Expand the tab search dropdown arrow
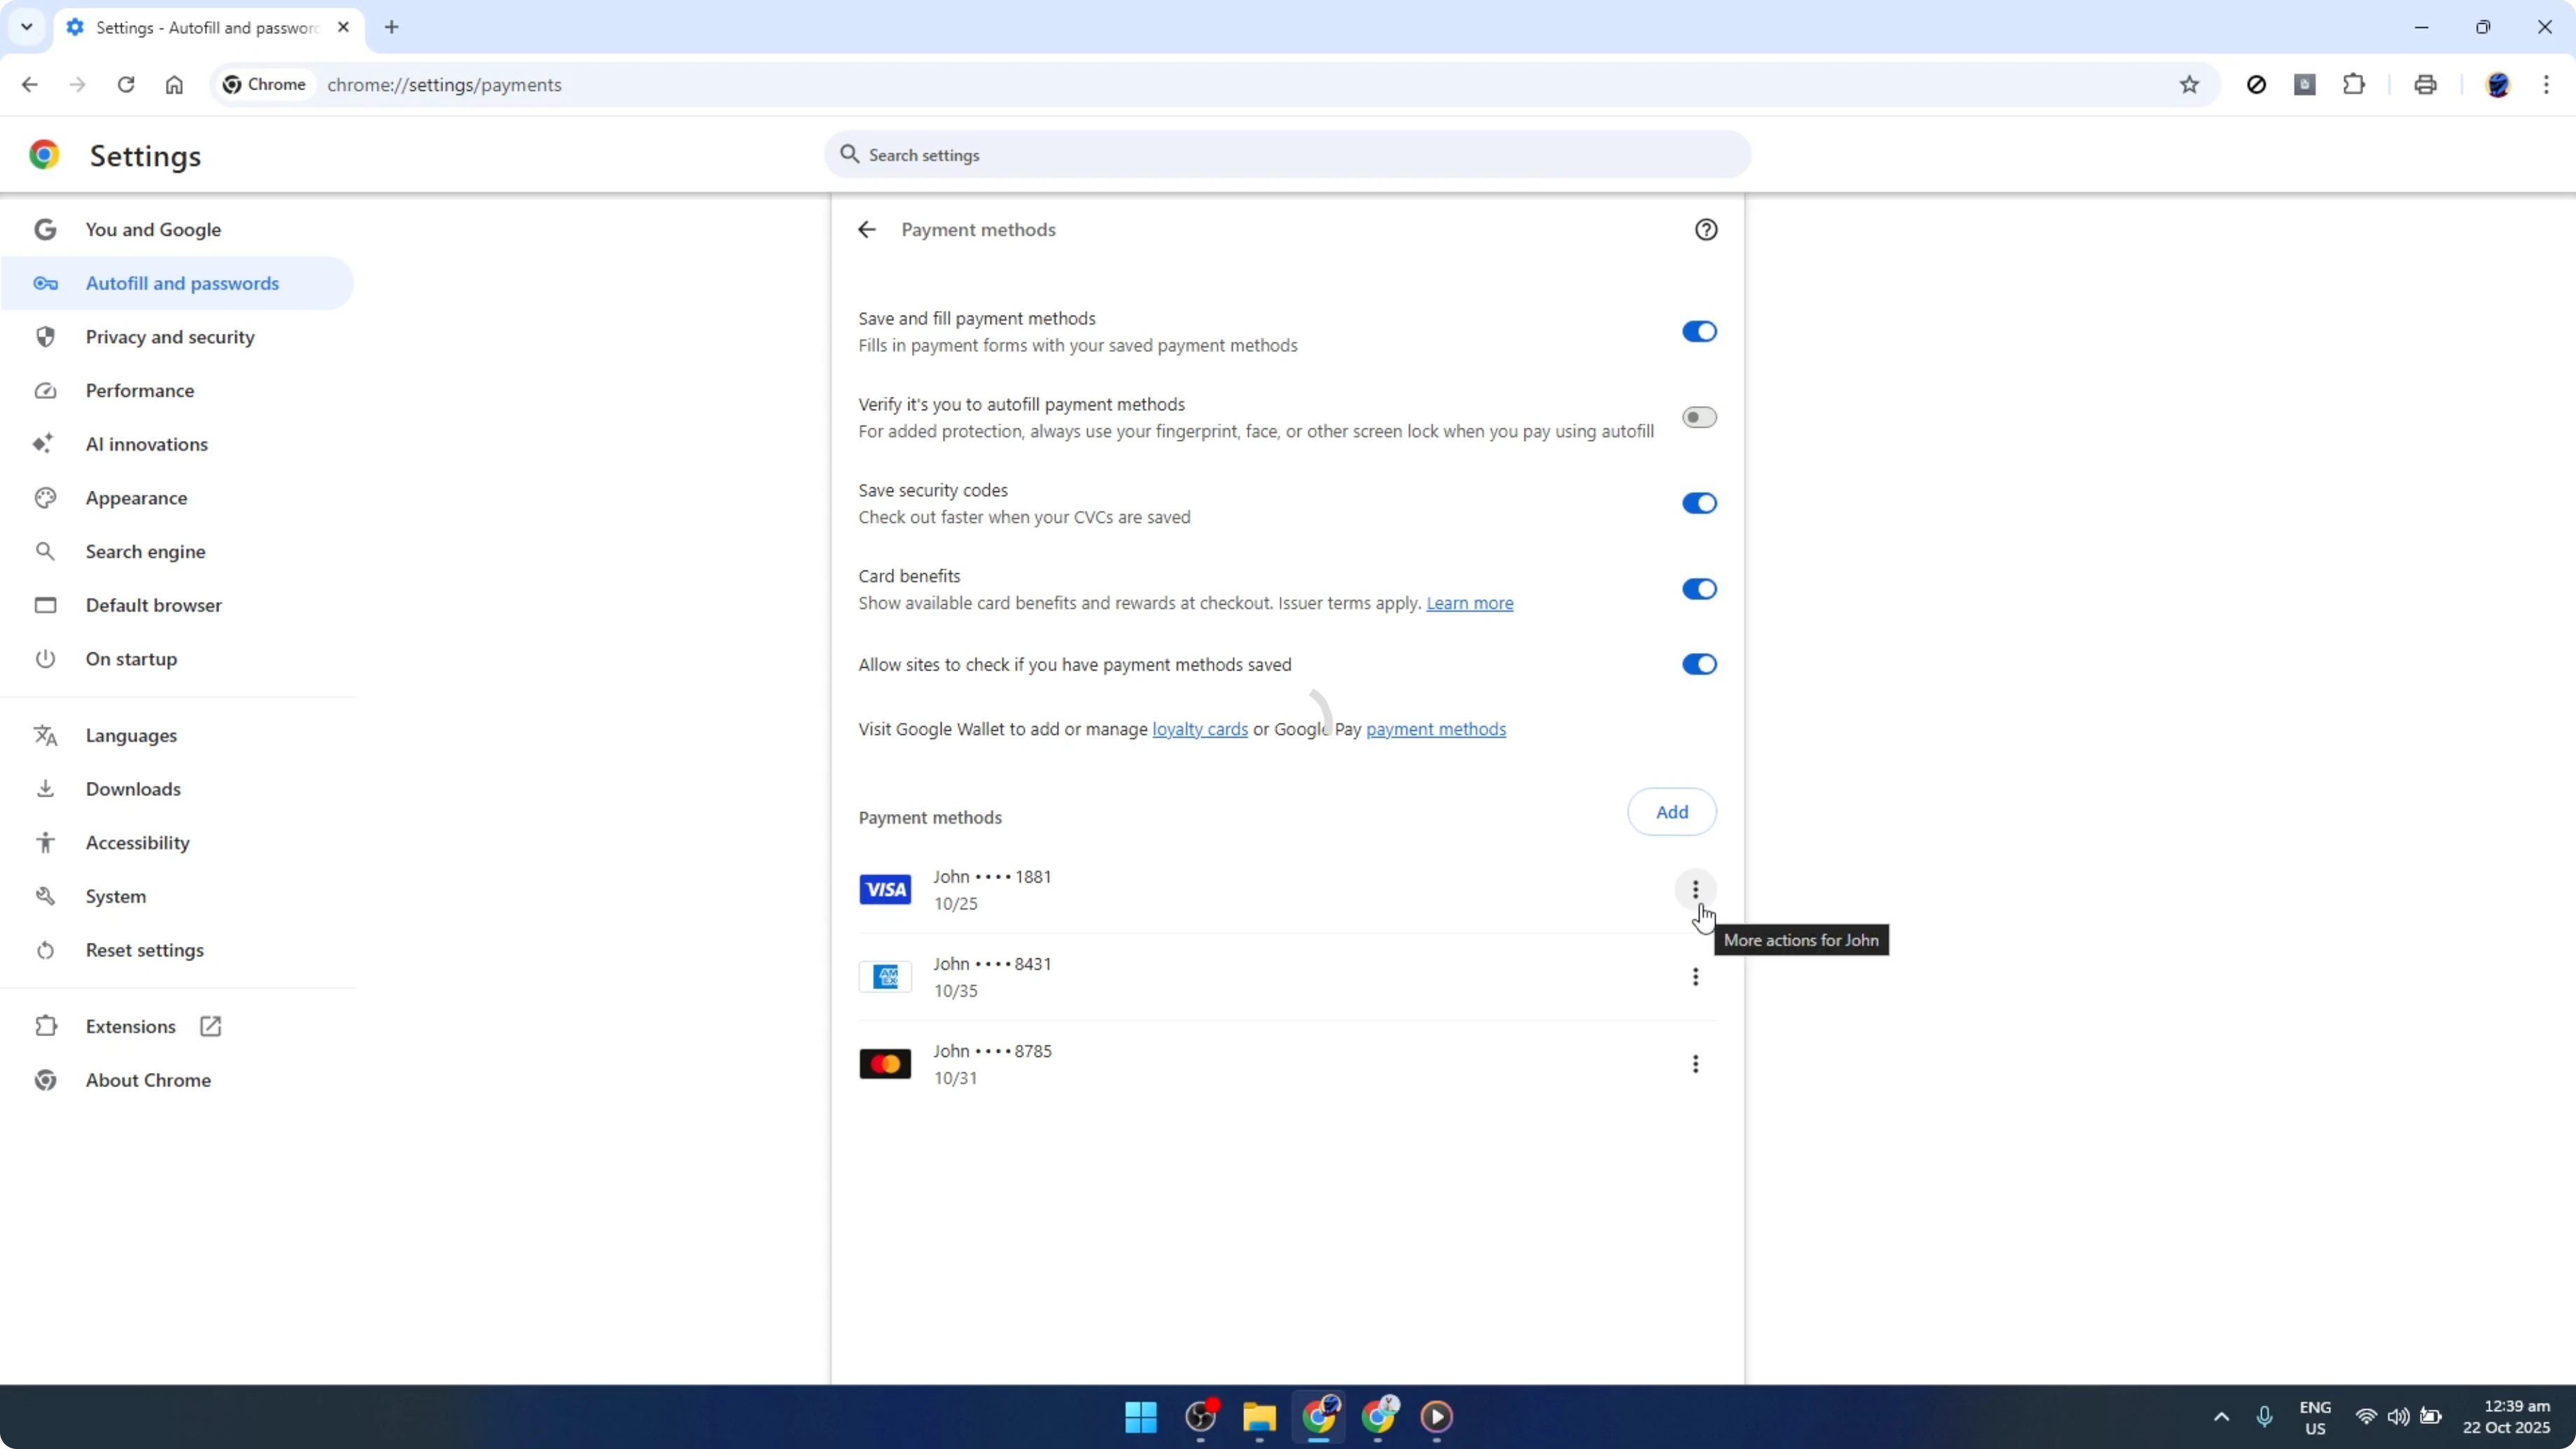This screenshot has width=2576, height=1449. pos(27,27)
